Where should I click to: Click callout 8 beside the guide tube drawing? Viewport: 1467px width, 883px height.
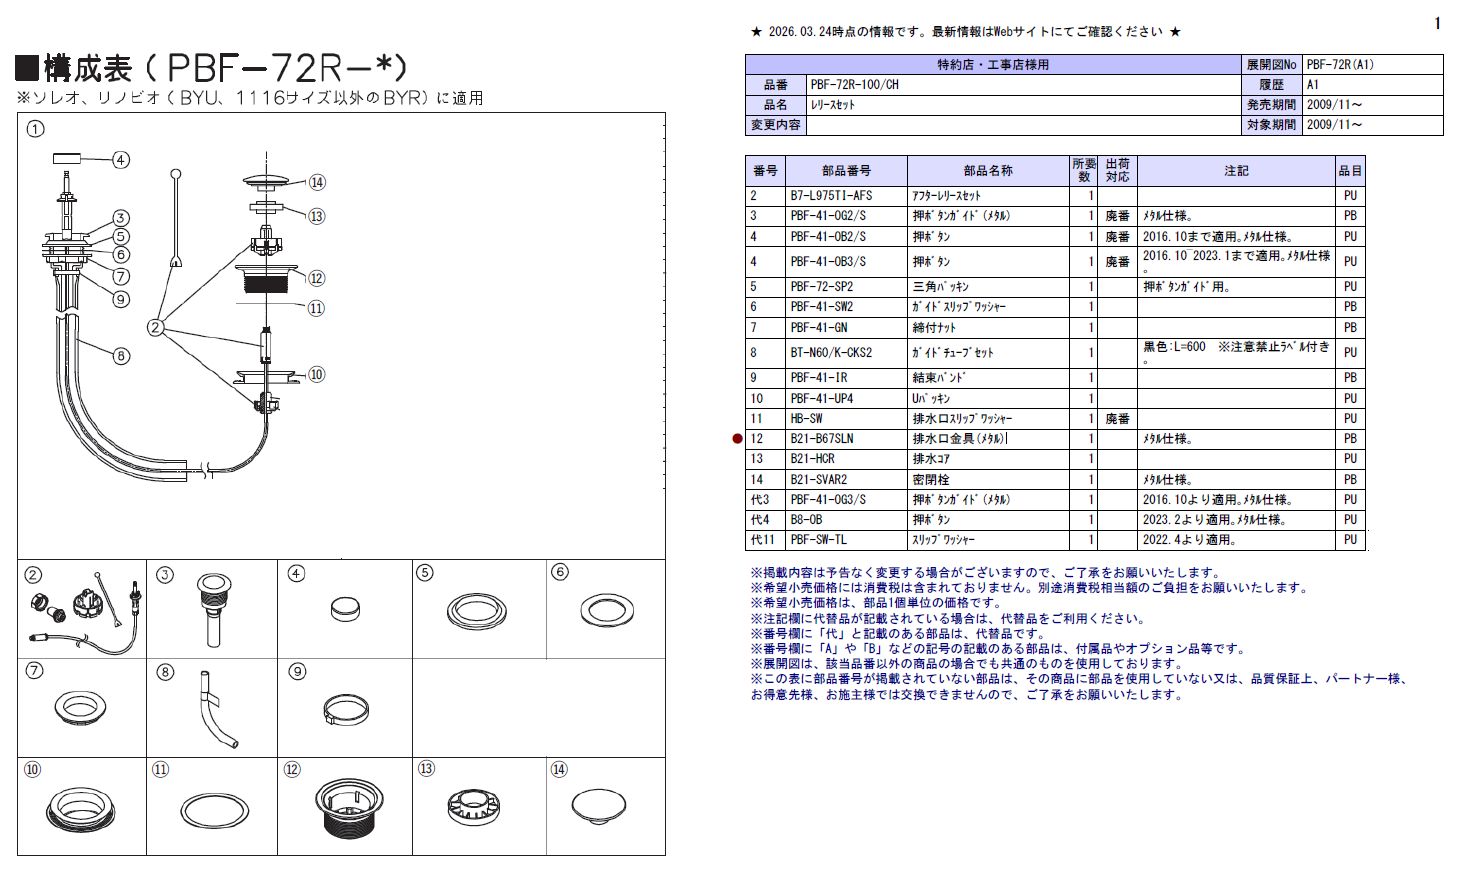tap(121, 356)
